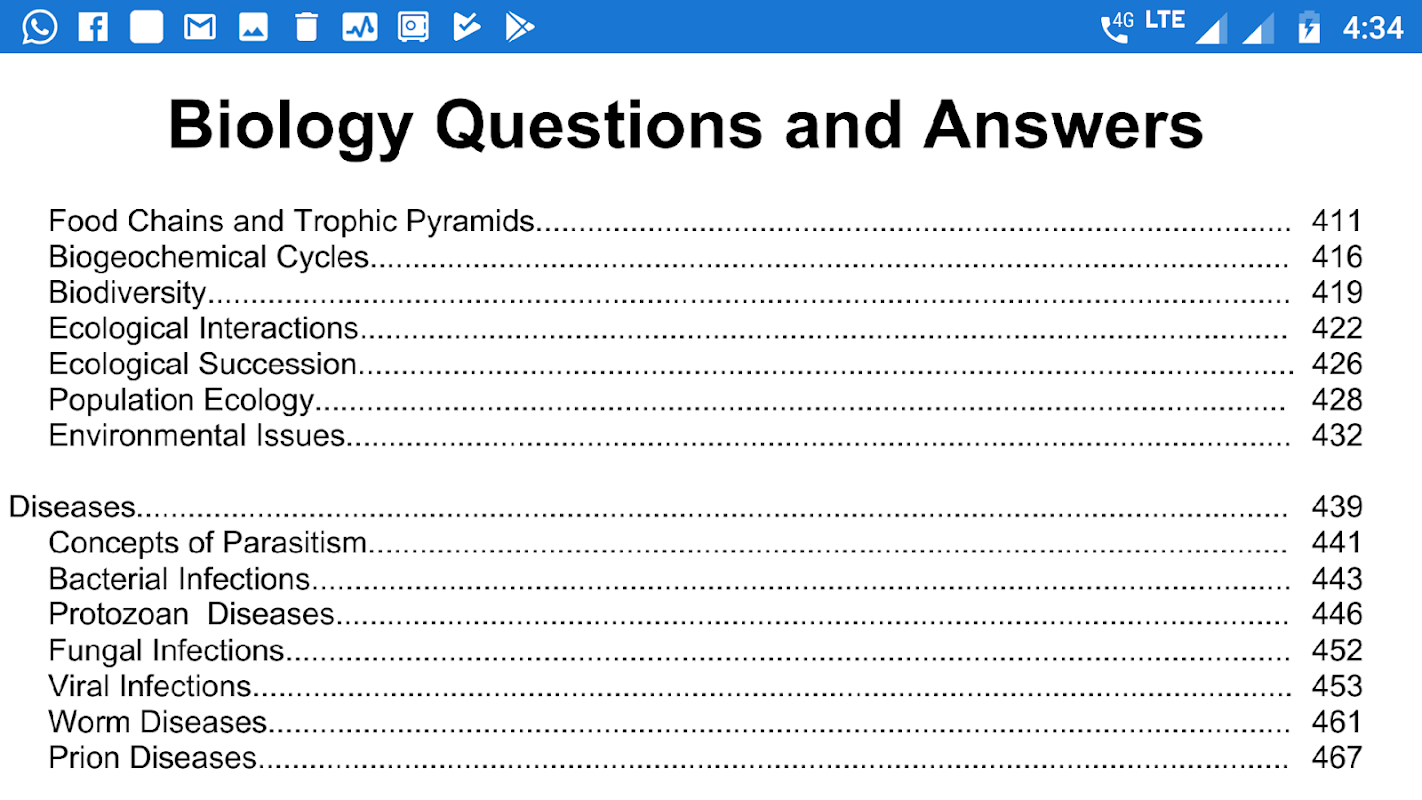Tap page number 441
Image resolution: width=1422 pixels, height=800 pixels.
click(x=1337, y=543)
